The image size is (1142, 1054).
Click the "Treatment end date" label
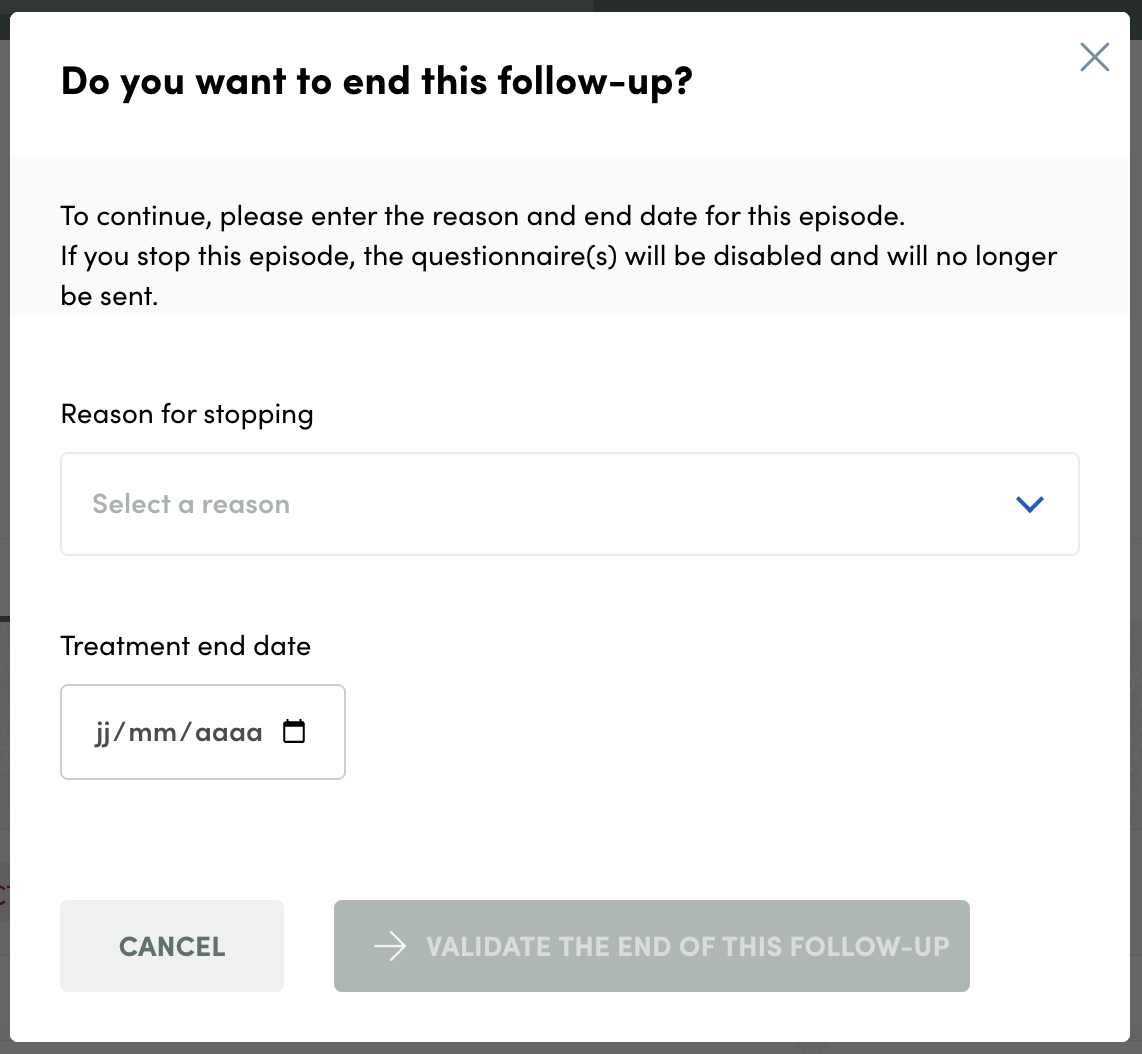(186, 646)
